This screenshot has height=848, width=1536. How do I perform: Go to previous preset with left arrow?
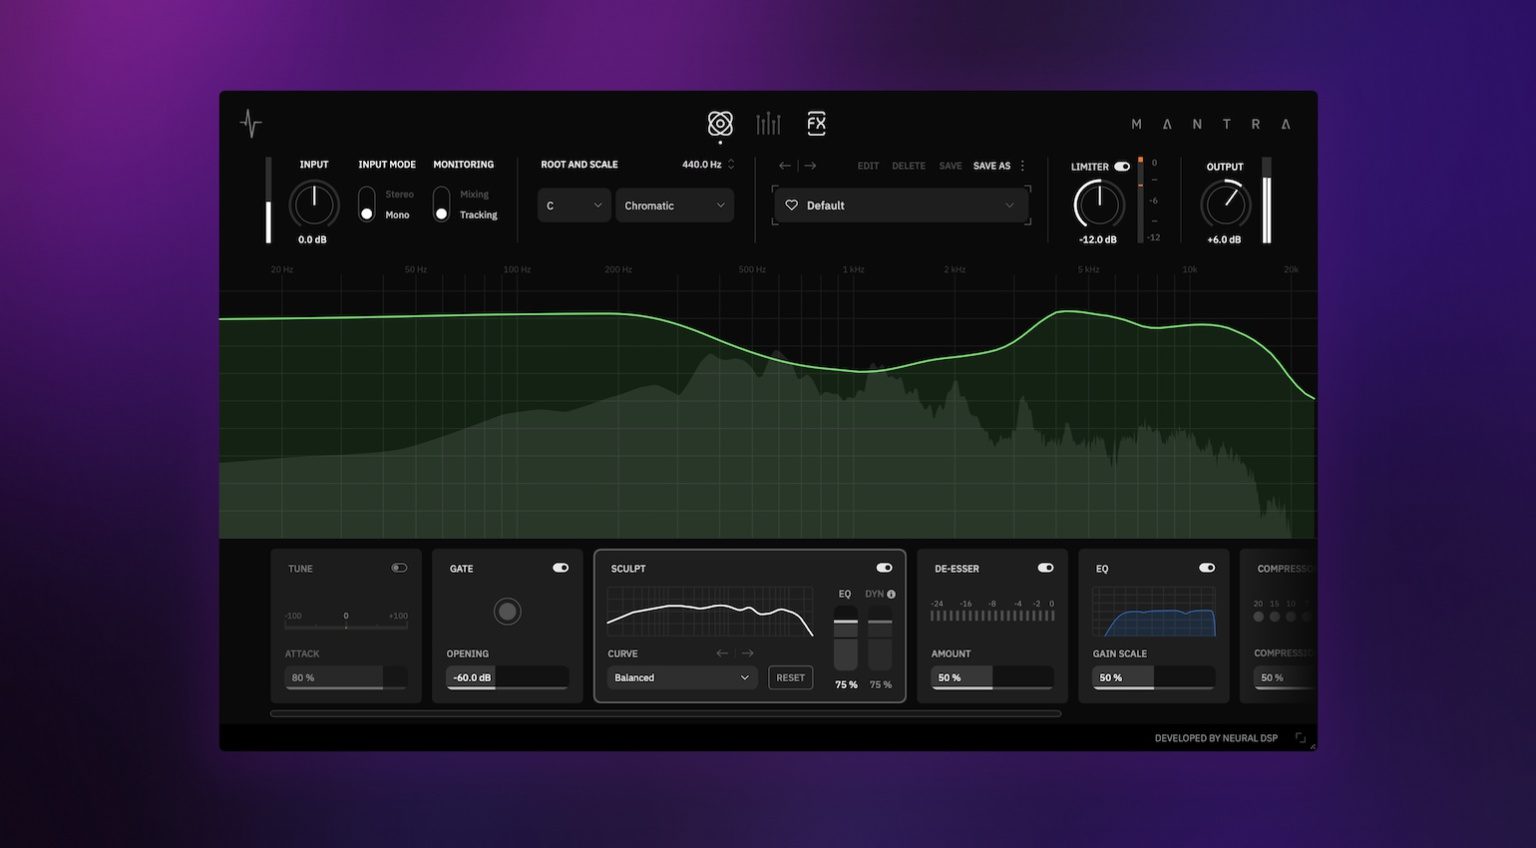(784, 165)
